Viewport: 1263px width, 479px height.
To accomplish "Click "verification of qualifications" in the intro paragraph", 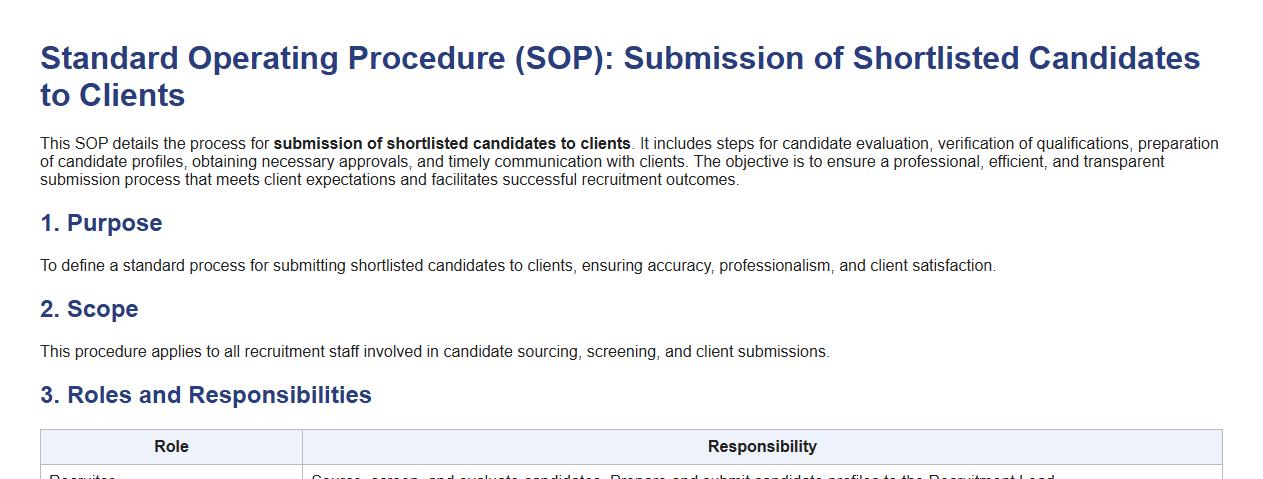I will click(1032, 144).
